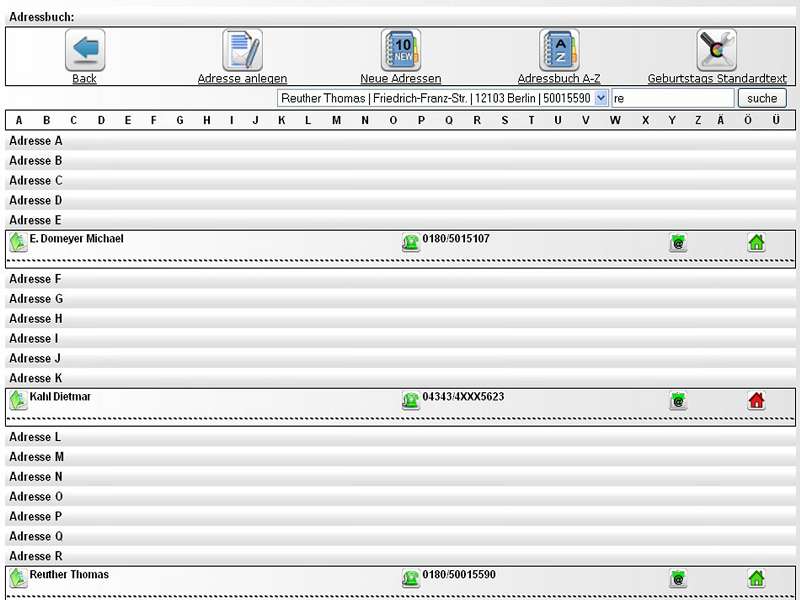This screenshot has height=600, width=800.
Task: Select letter K in alphabet bar
Action: (281, 121)
